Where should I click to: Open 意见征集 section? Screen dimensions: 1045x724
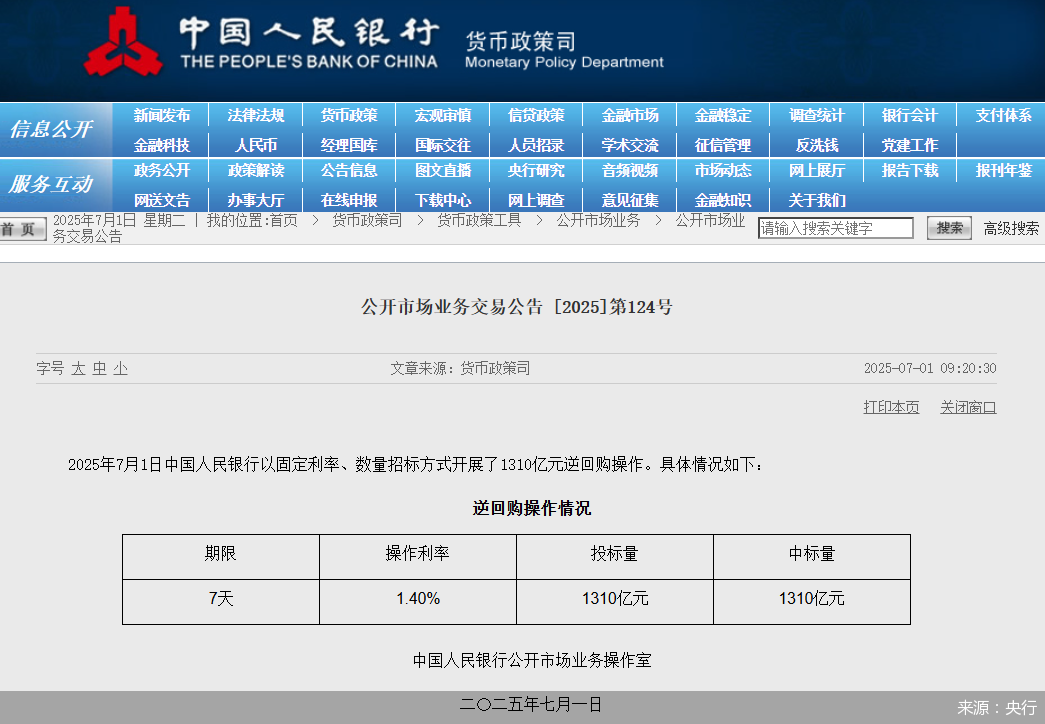[x=630, y=200]
